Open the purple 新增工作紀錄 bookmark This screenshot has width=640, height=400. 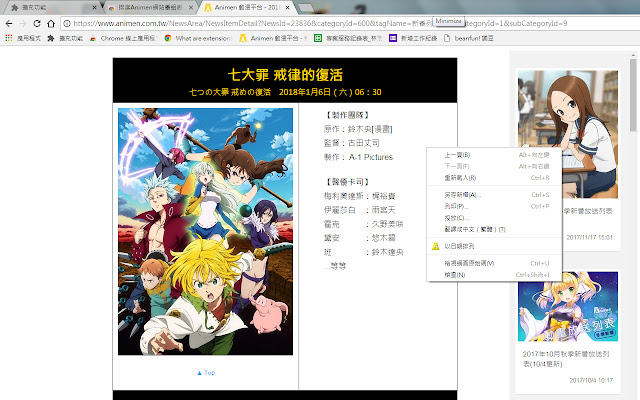413,38
